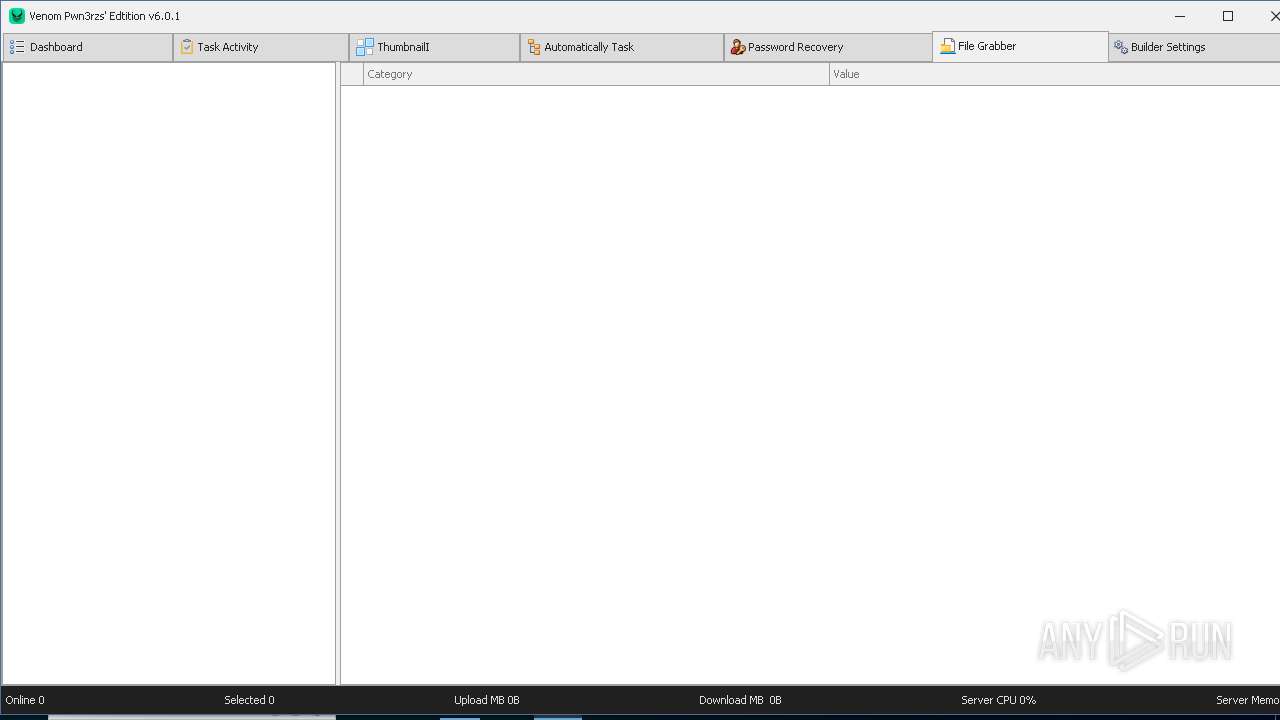The height and width of the screenshot is (720, 1280).
Task: Switch to the Task Activity tab
Action: (x=261, y=47)
